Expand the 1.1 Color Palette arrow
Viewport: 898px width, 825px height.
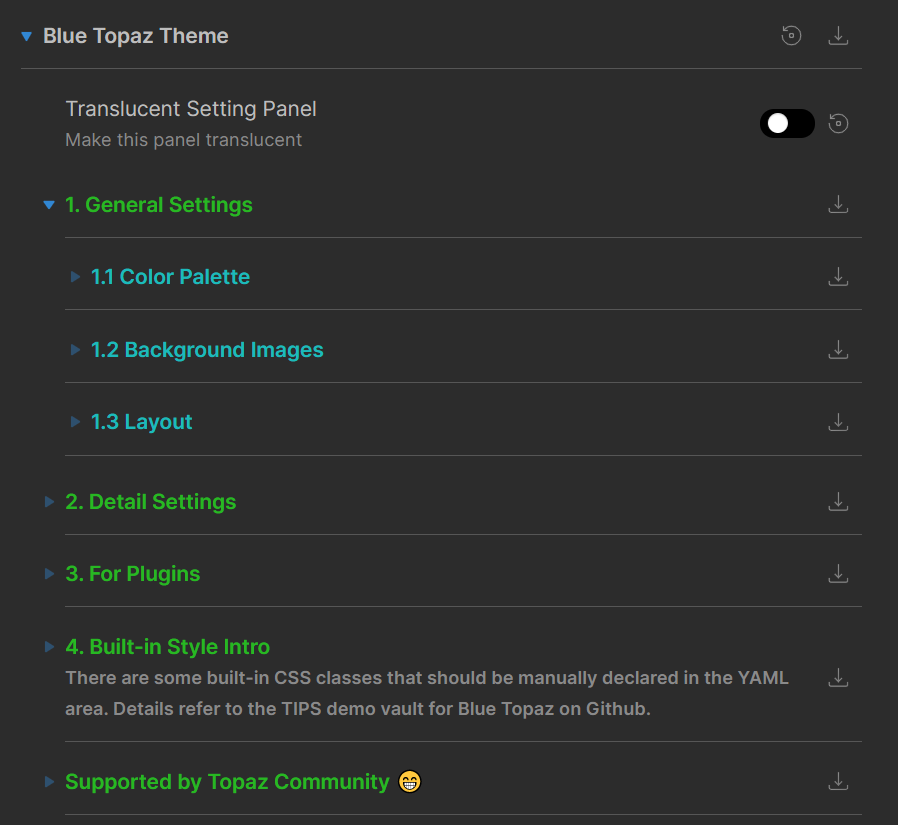point(75,277)
